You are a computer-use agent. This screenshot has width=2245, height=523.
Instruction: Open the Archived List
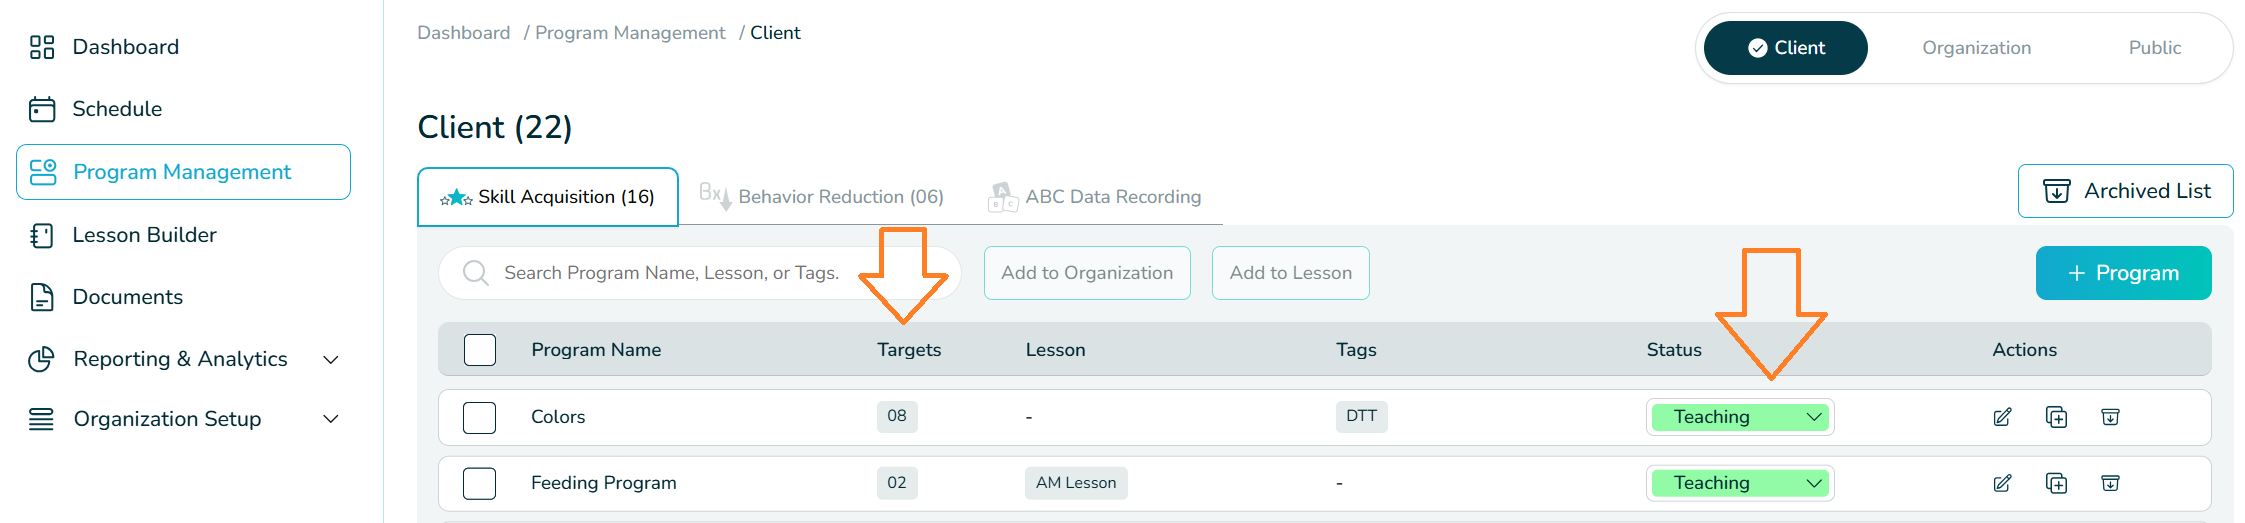(2125, 191)
